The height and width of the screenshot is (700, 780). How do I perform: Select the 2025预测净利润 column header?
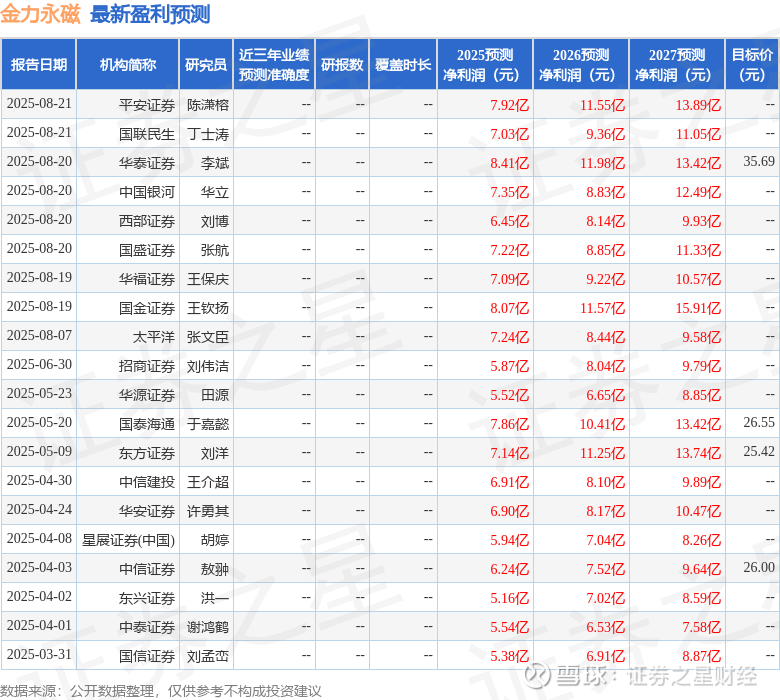coord(485,65)
